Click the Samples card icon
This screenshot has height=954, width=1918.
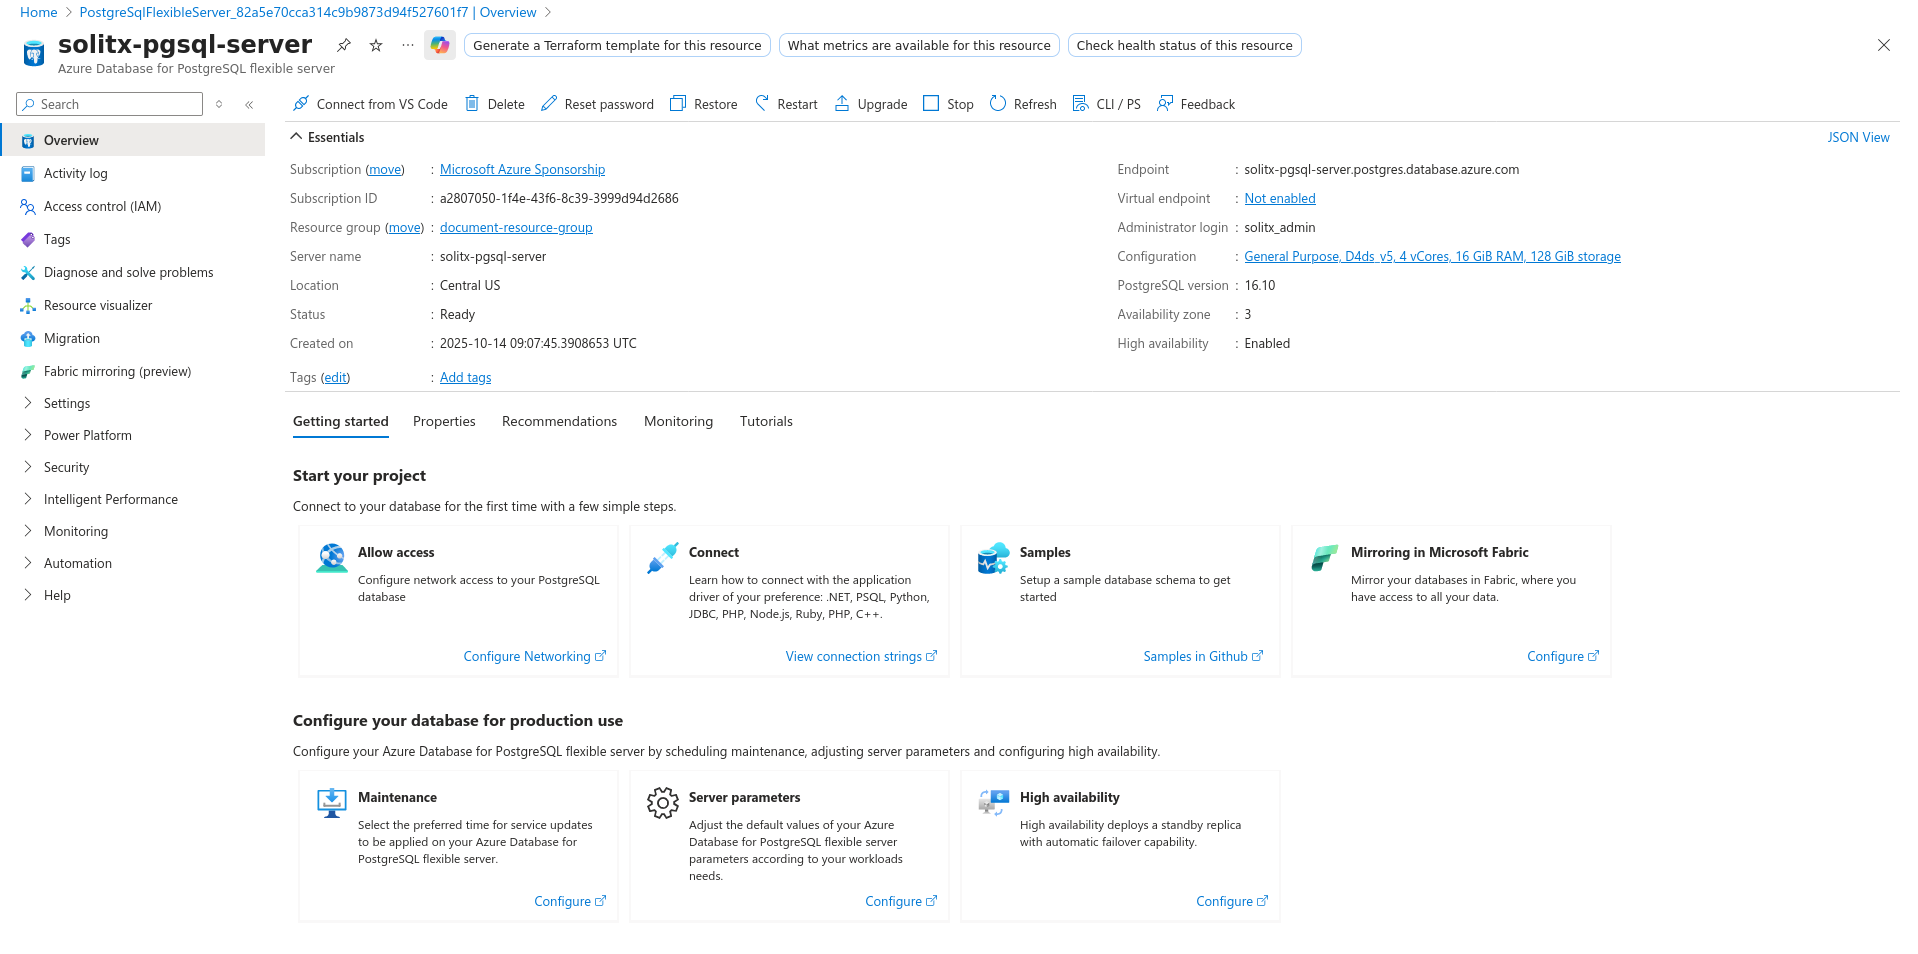click(993, 558)
